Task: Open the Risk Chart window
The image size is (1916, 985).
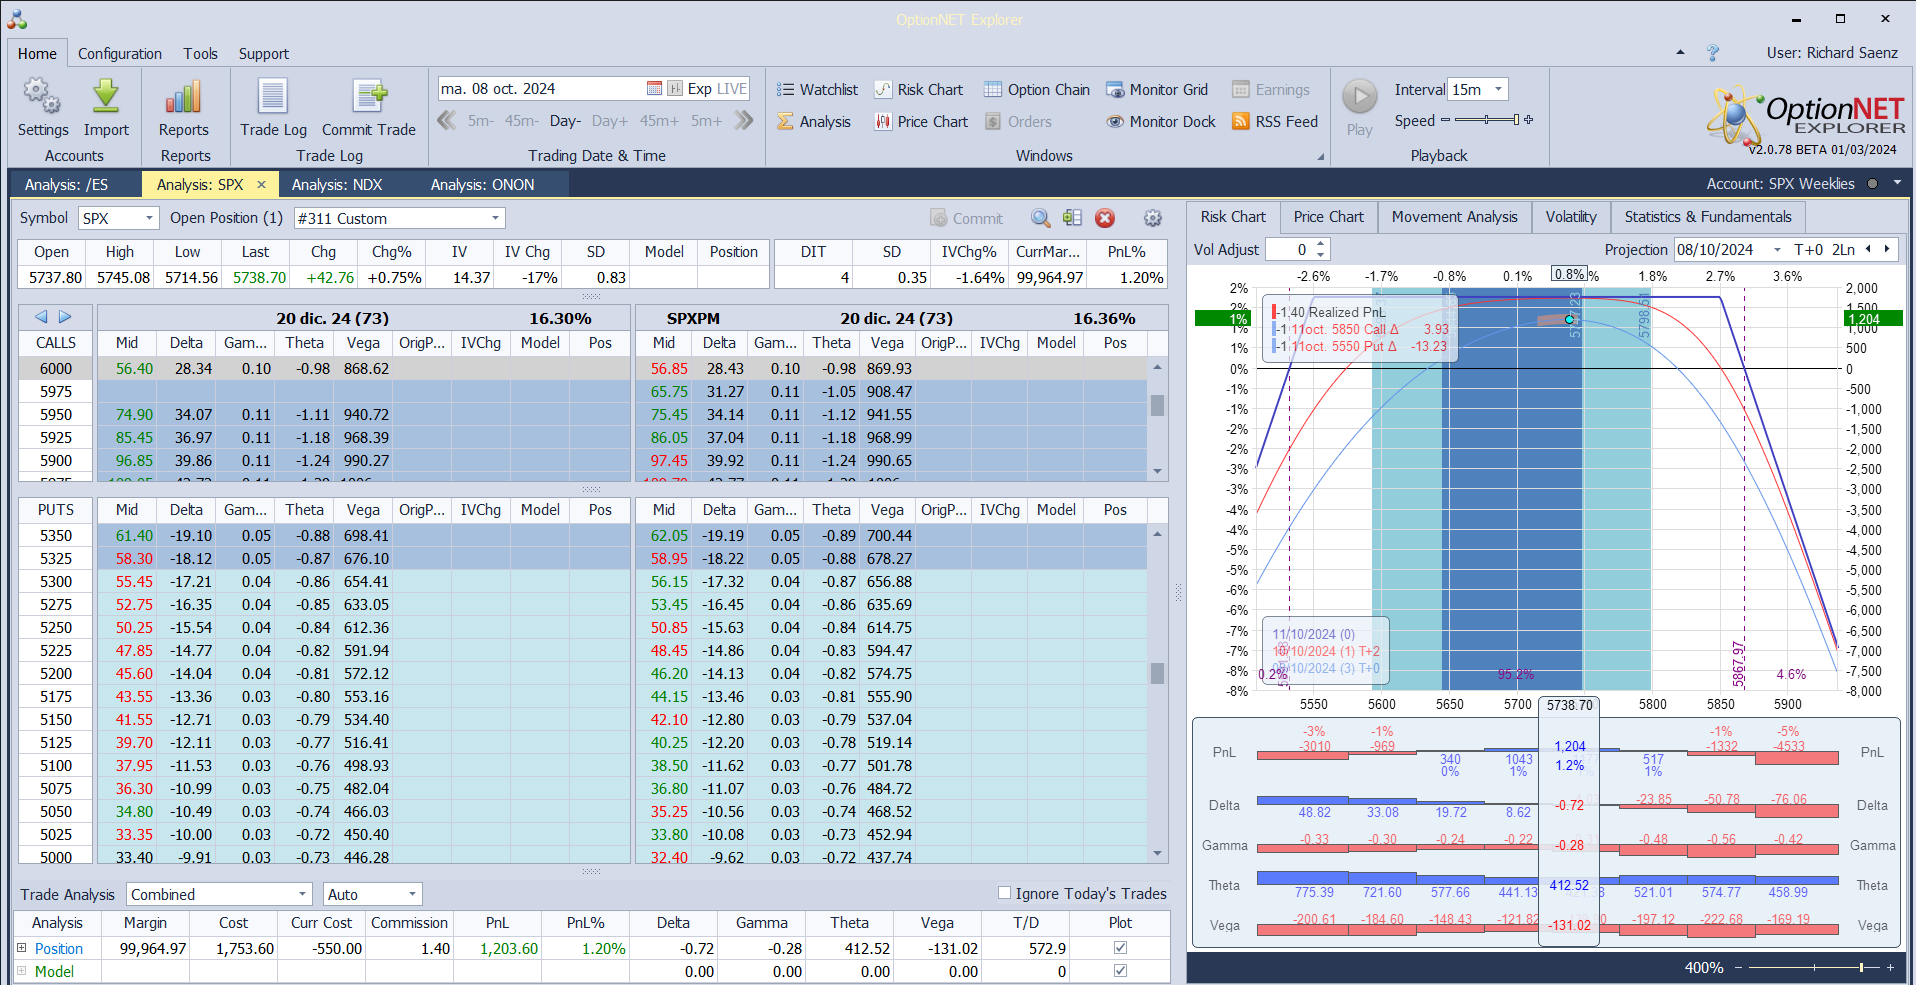Action: click(919, 90)
